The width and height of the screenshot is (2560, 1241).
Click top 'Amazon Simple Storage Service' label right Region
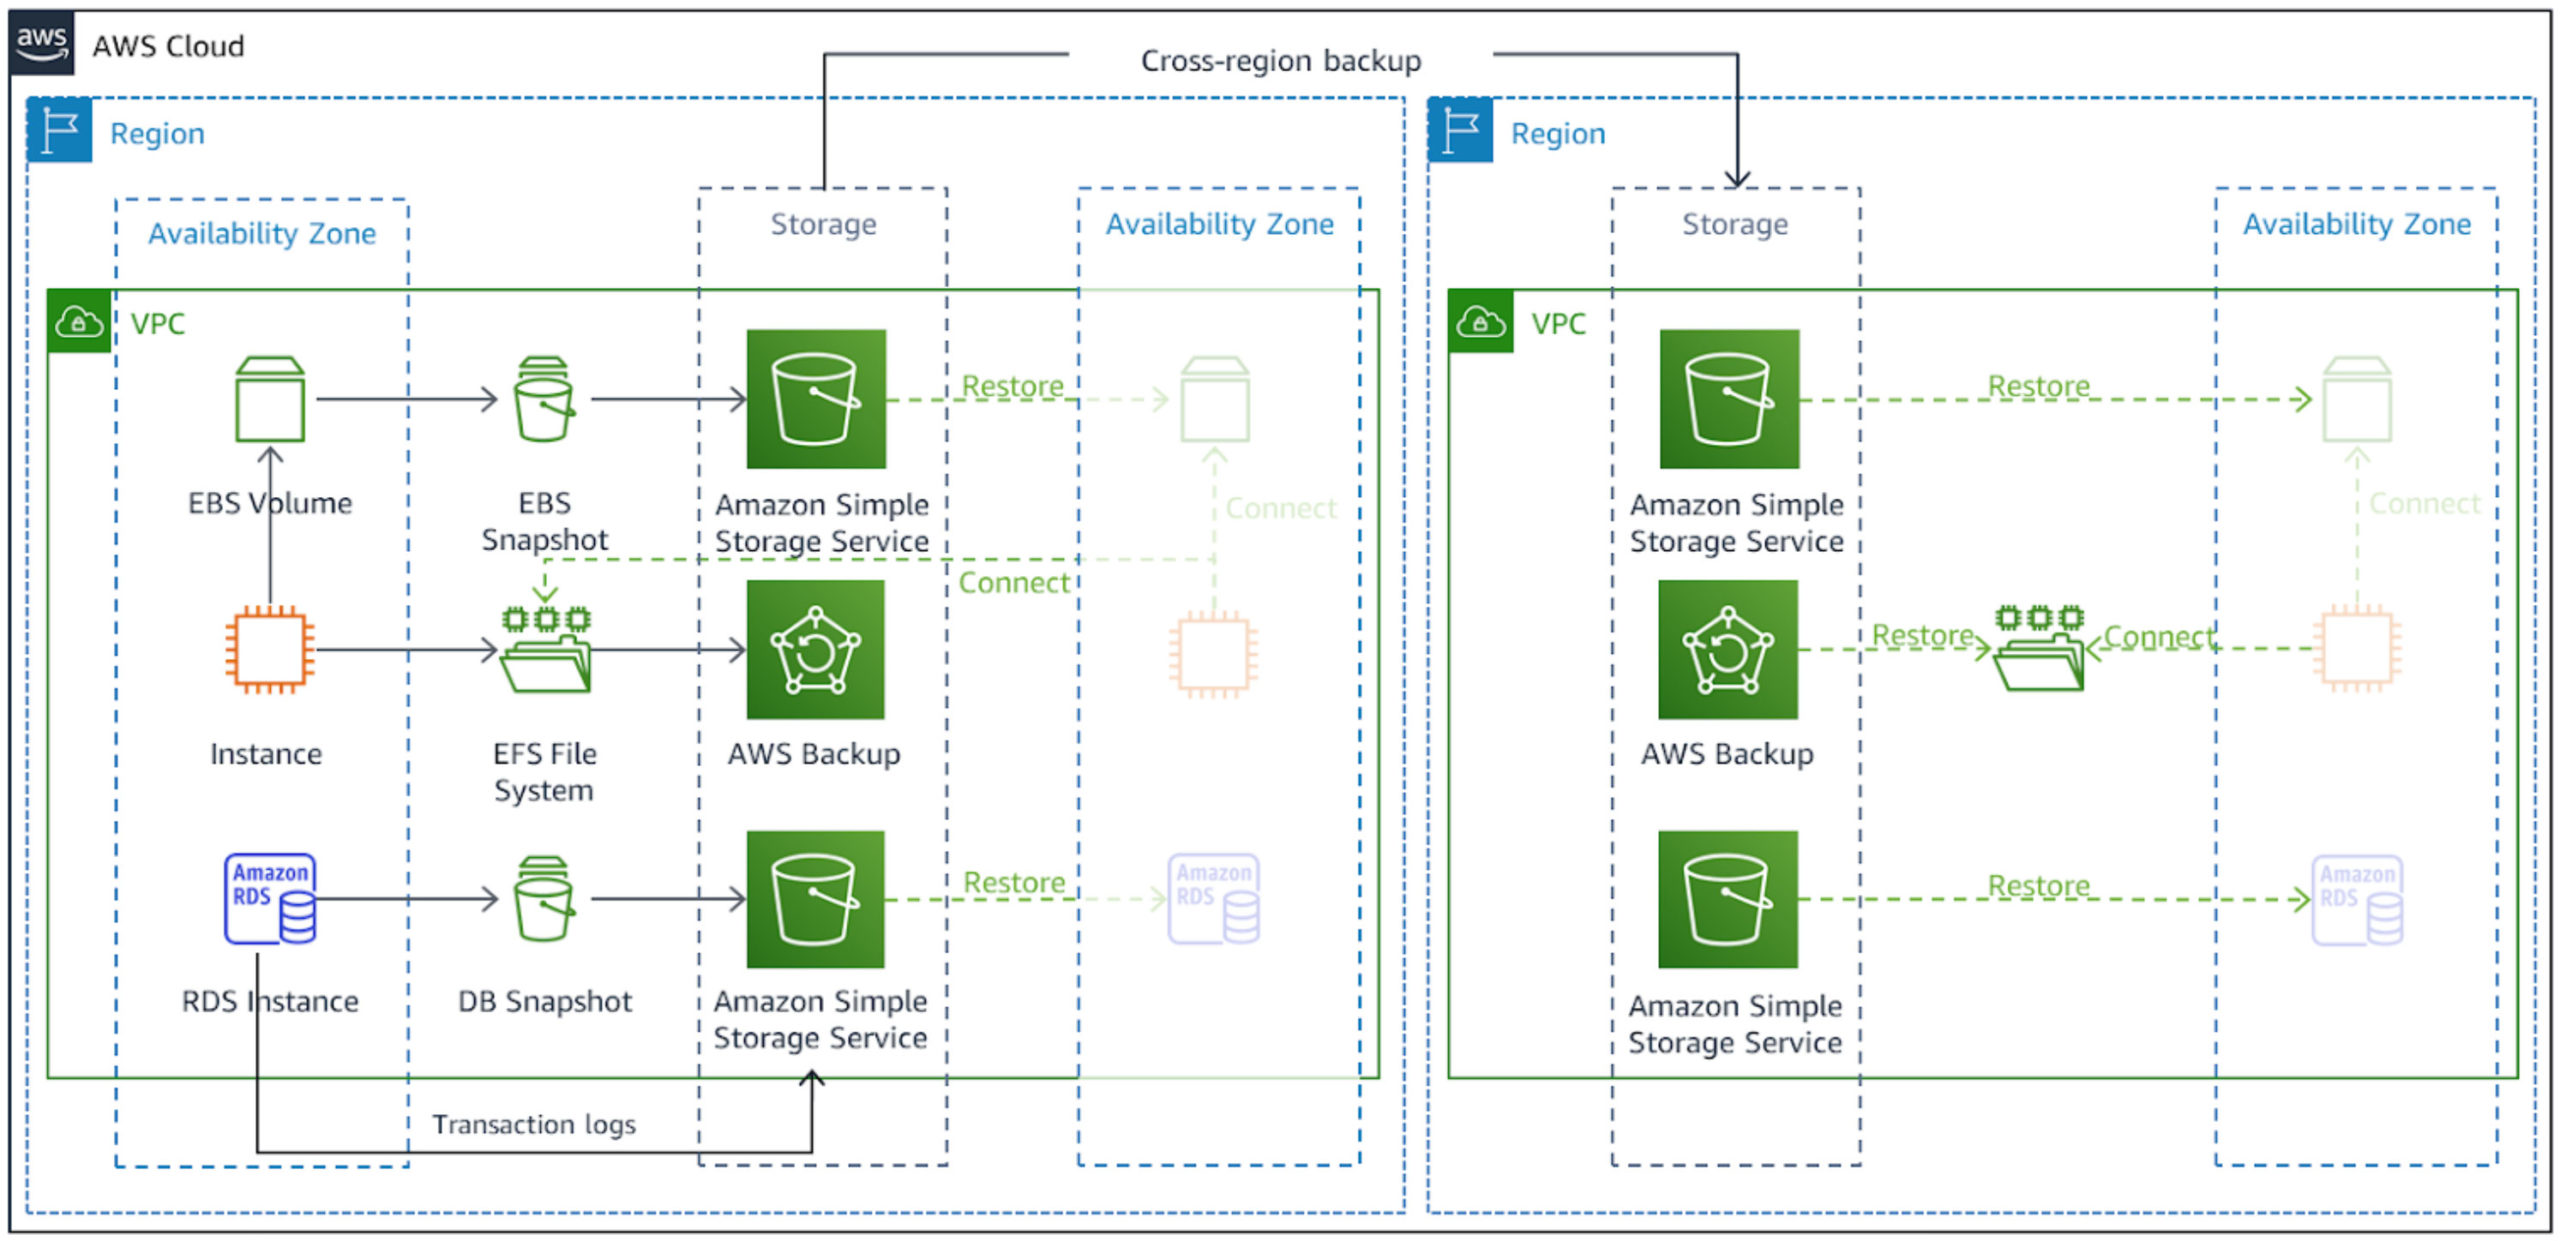pos(1737,523)
